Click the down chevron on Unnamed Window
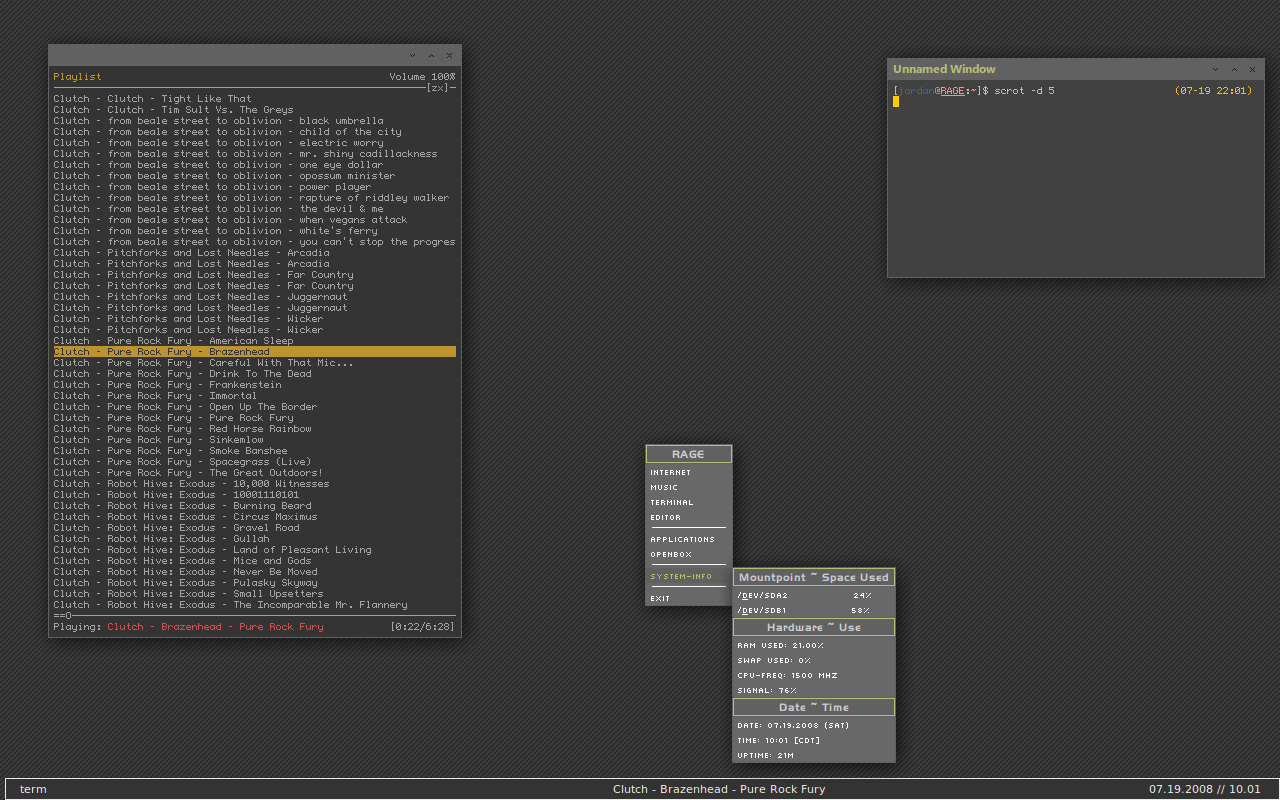1280x800 pixels. (1215, 69)
